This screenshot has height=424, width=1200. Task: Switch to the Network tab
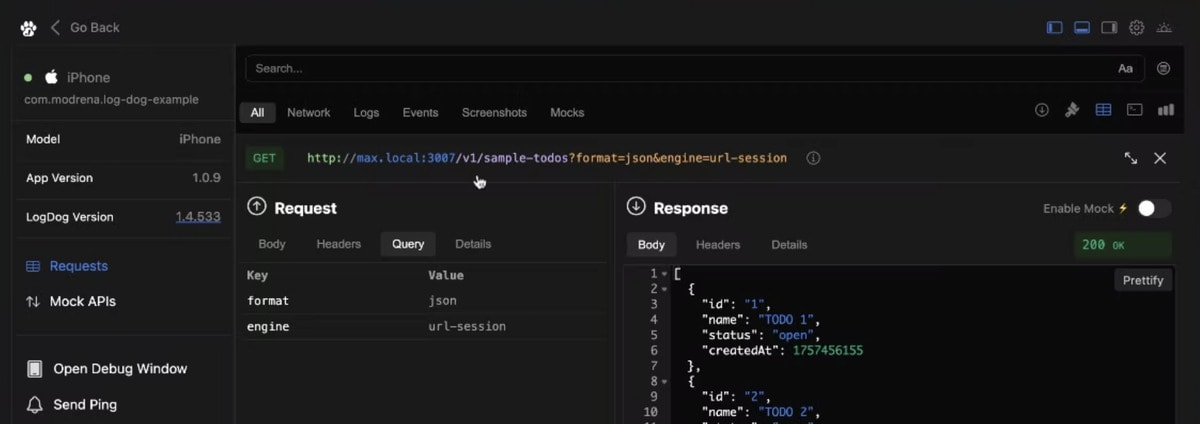308,112
